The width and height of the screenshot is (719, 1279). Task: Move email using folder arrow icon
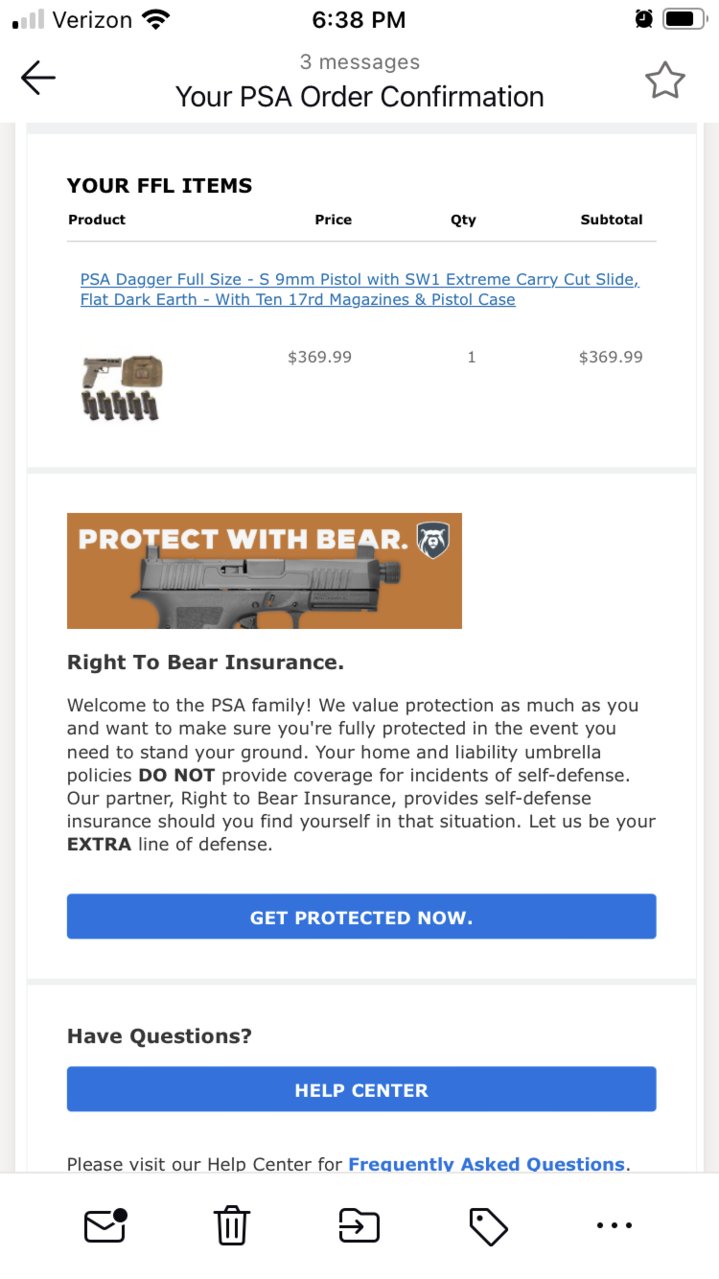(360, 1225)
